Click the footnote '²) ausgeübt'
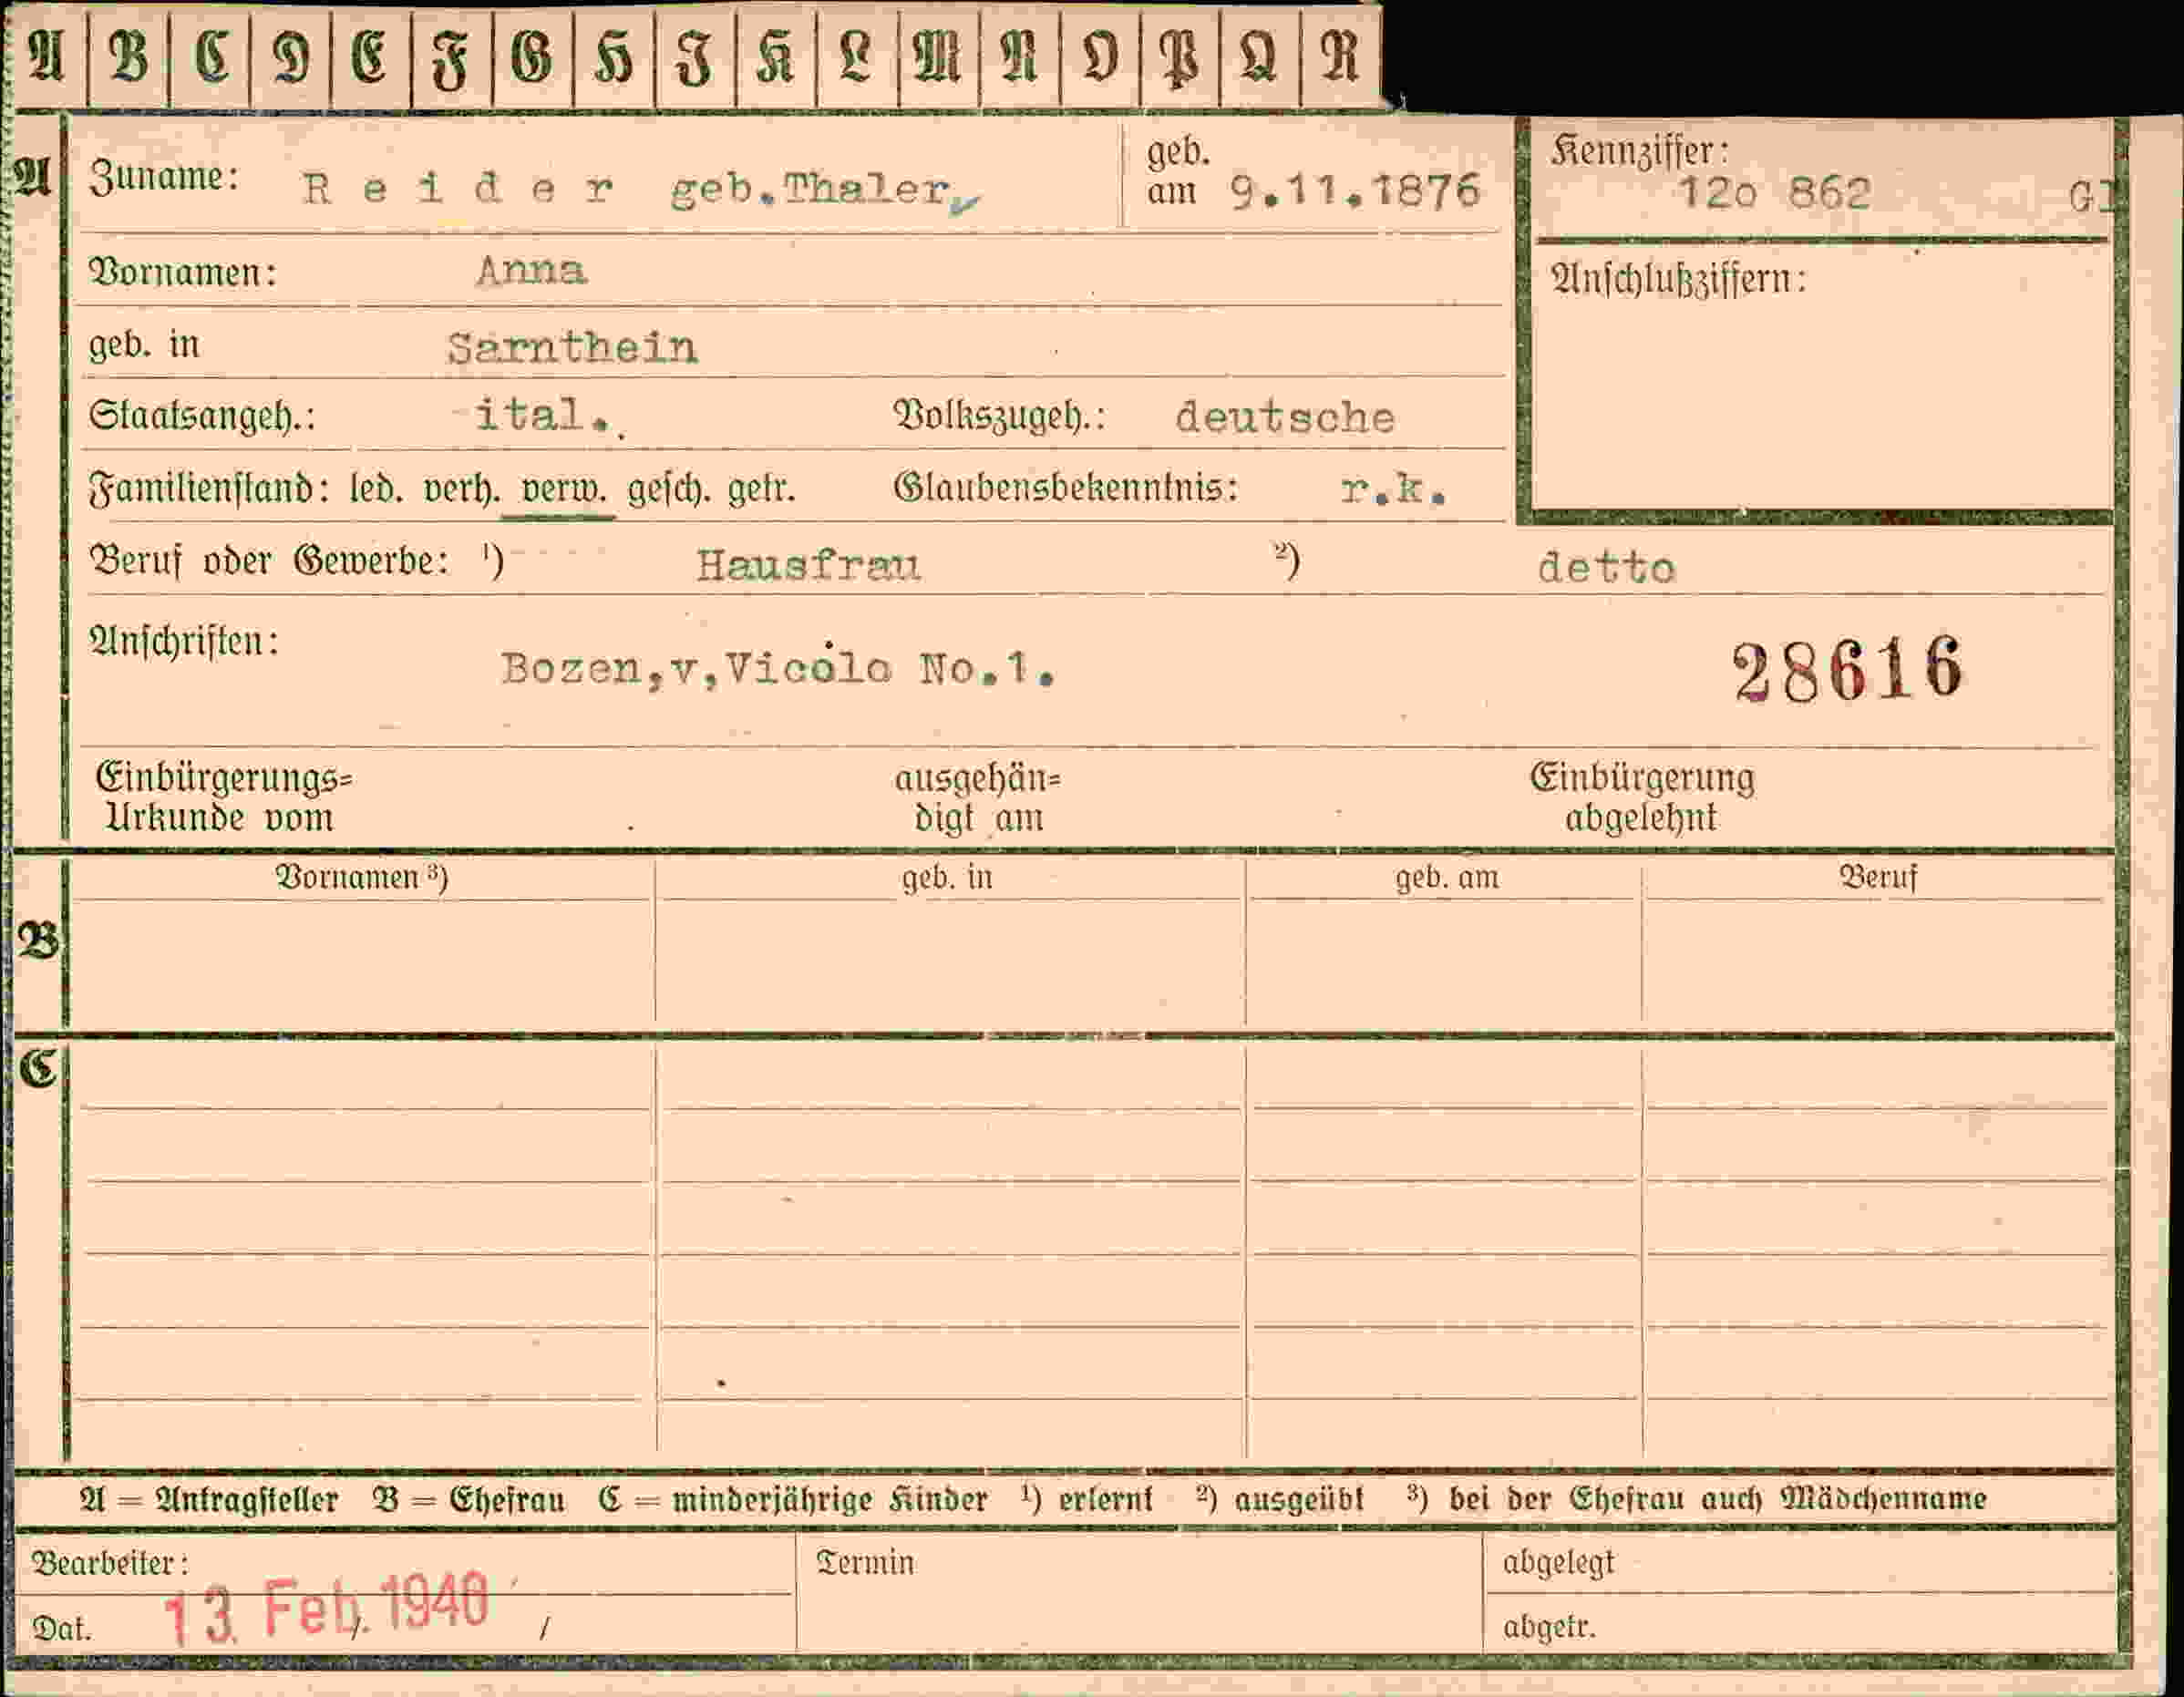 1279,1498
